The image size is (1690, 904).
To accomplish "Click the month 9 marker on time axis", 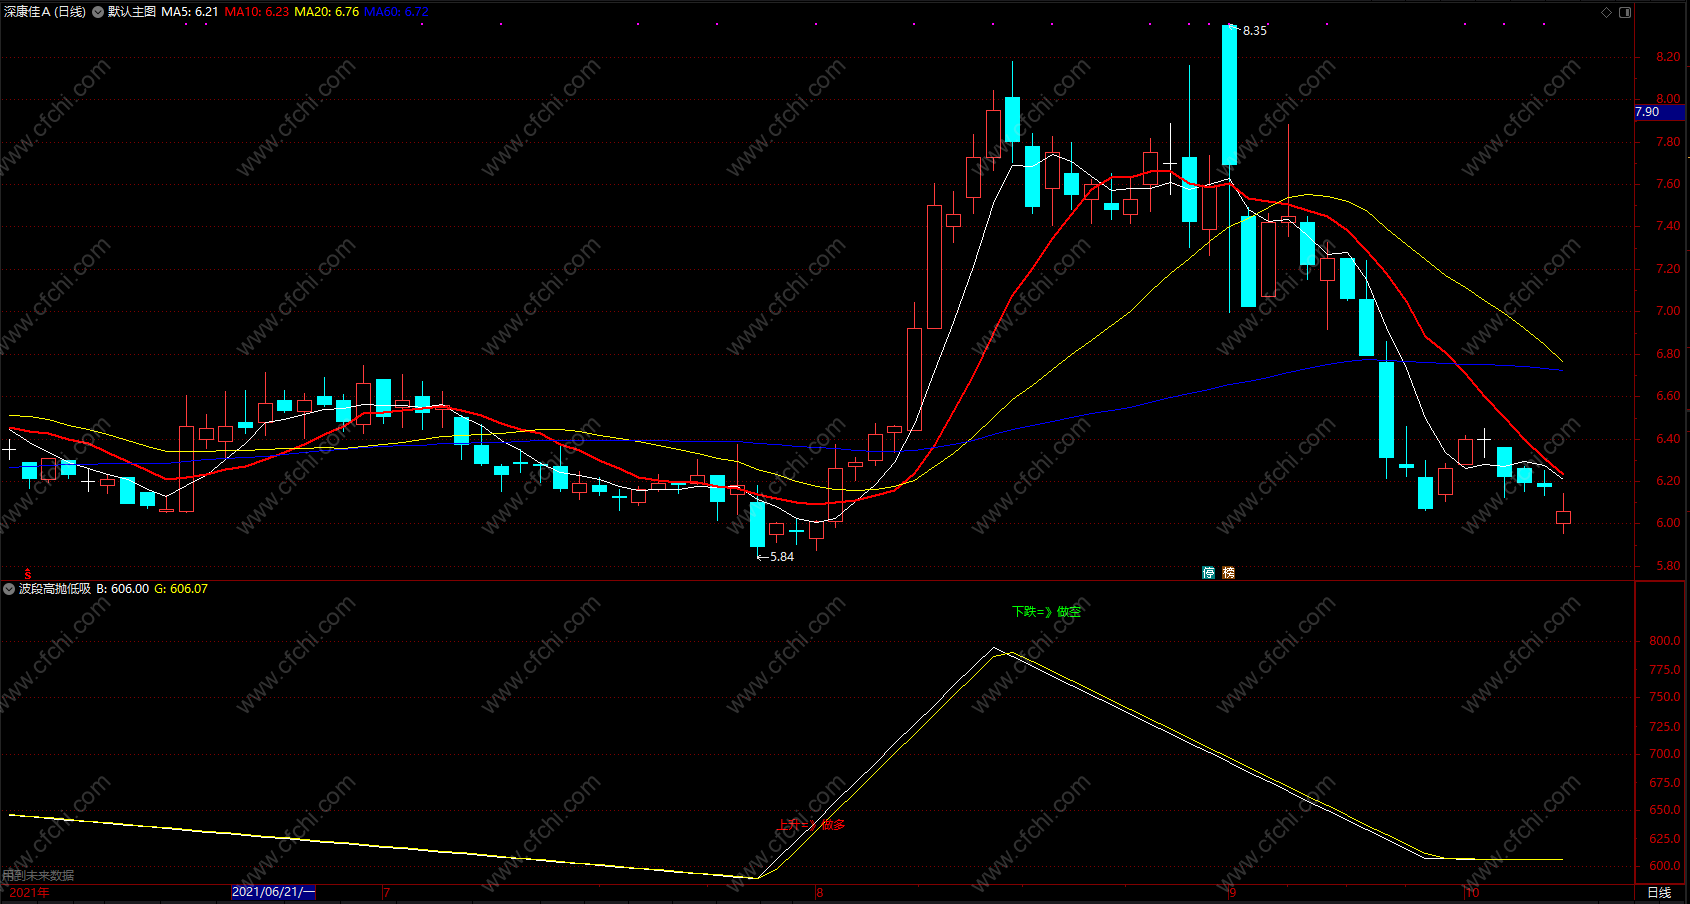I will pyautogui.click(x=1232, y=893).
